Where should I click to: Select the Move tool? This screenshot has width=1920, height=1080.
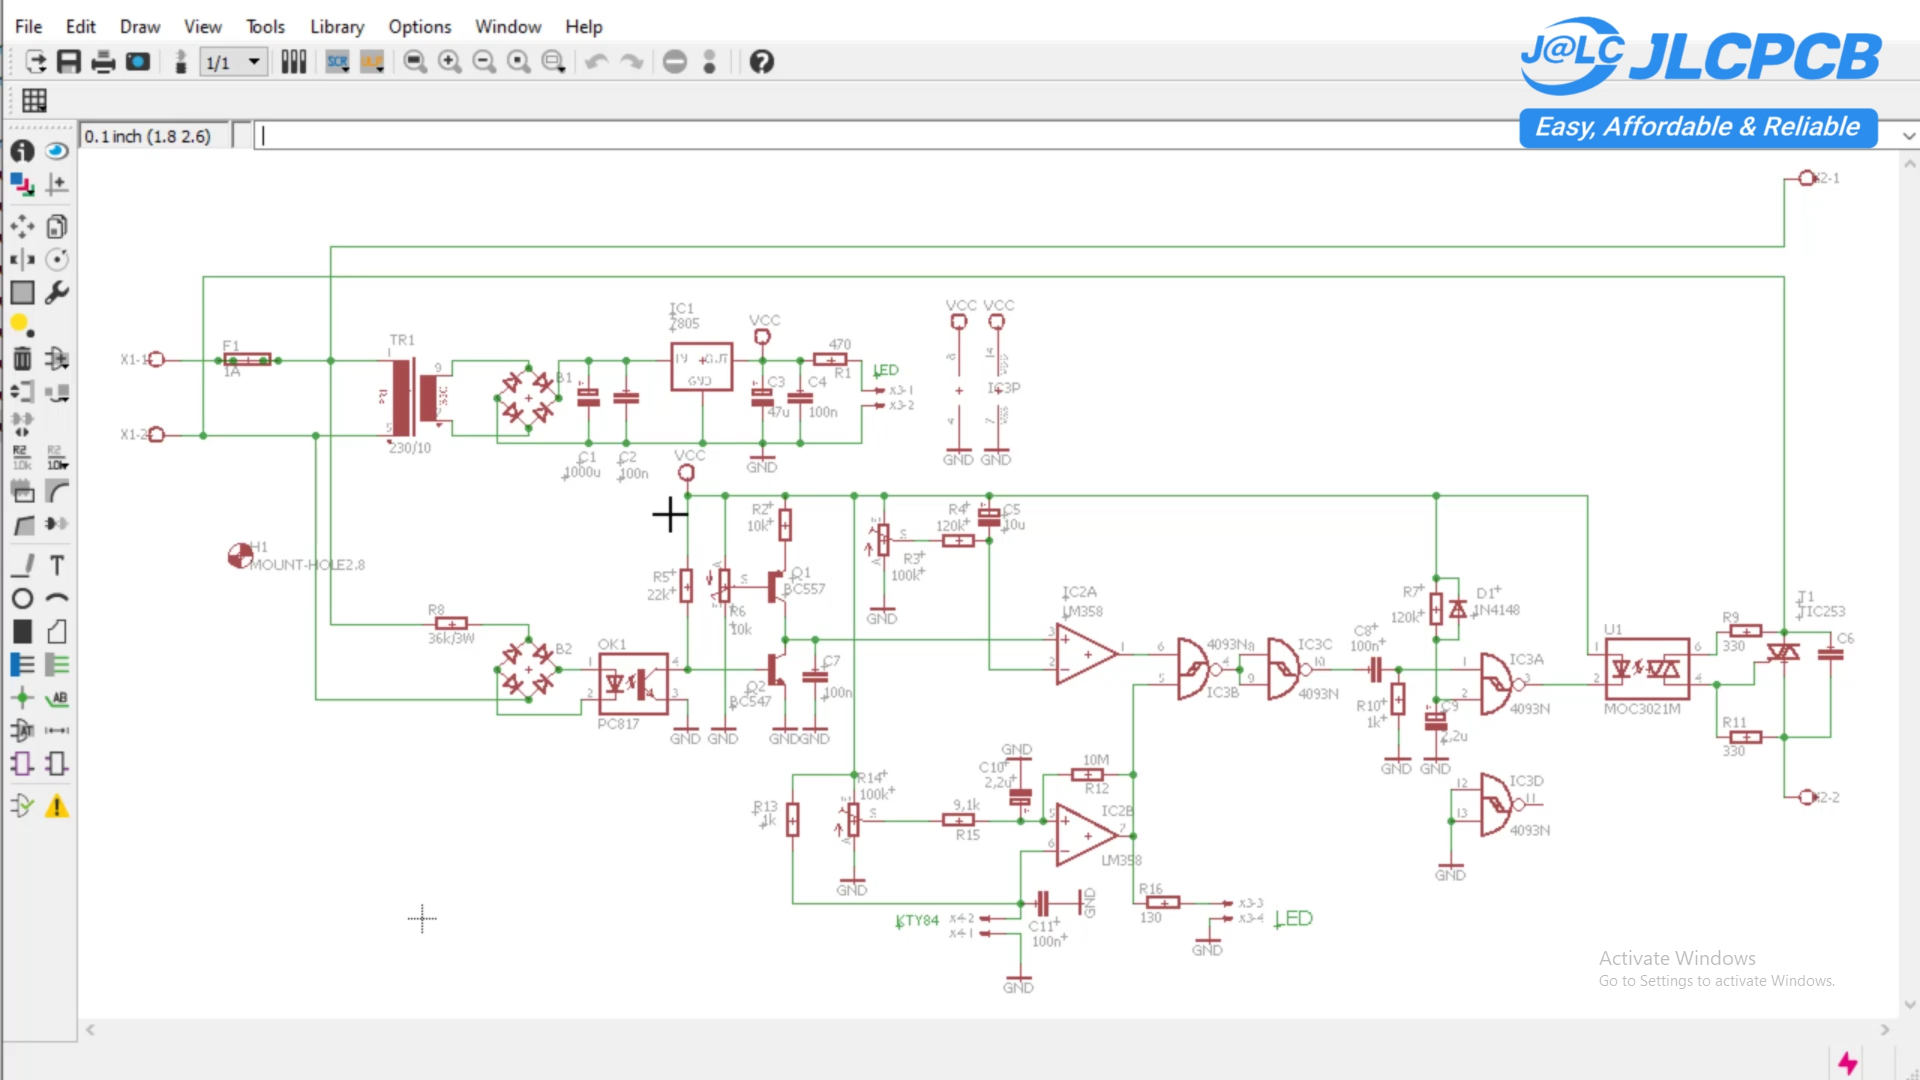click(x=22, y=227)
